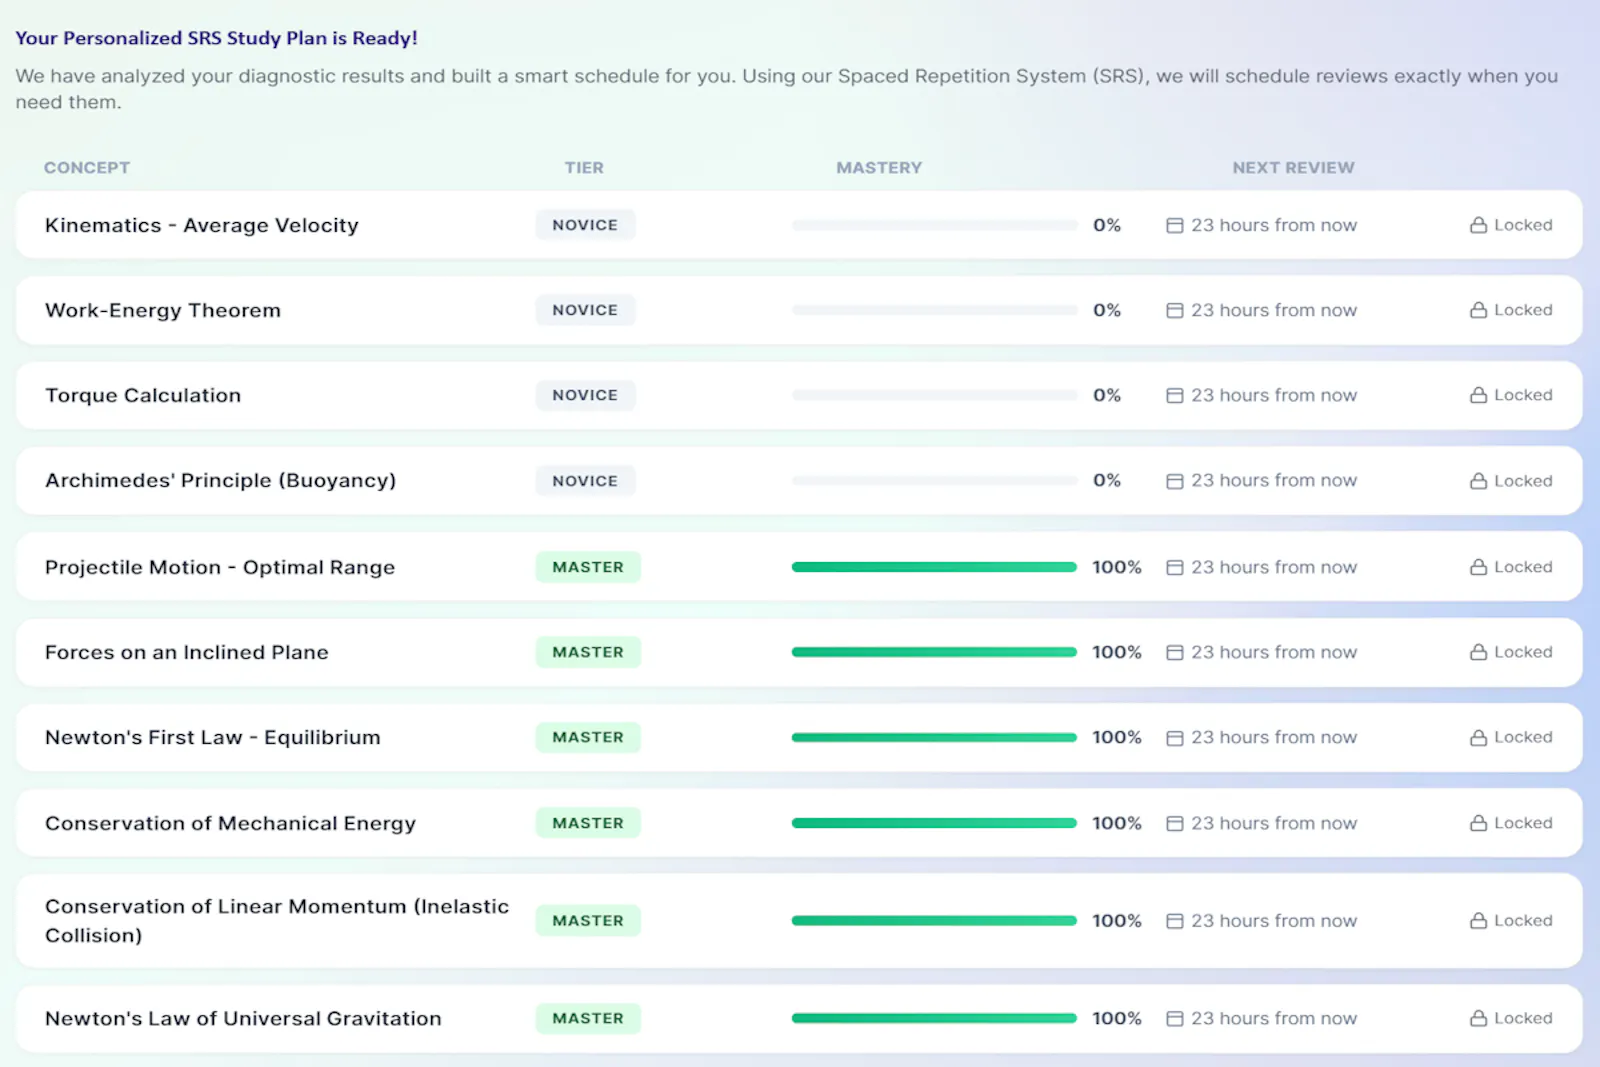1600x1067 pixels.
Task: Click the calendar icon in Kinematics - Average Velocity row
Action: (x=1175, y=225)
